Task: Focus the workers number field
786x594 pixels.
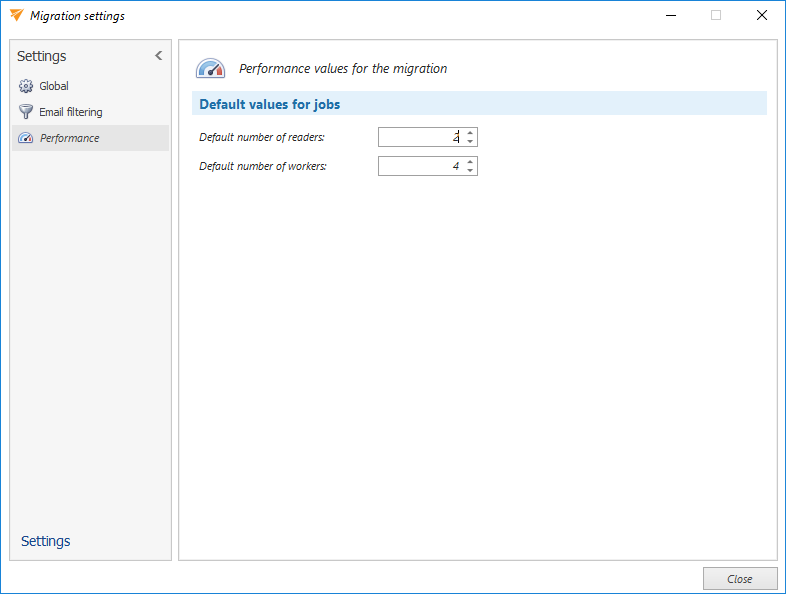Action: tap(420, 166)
